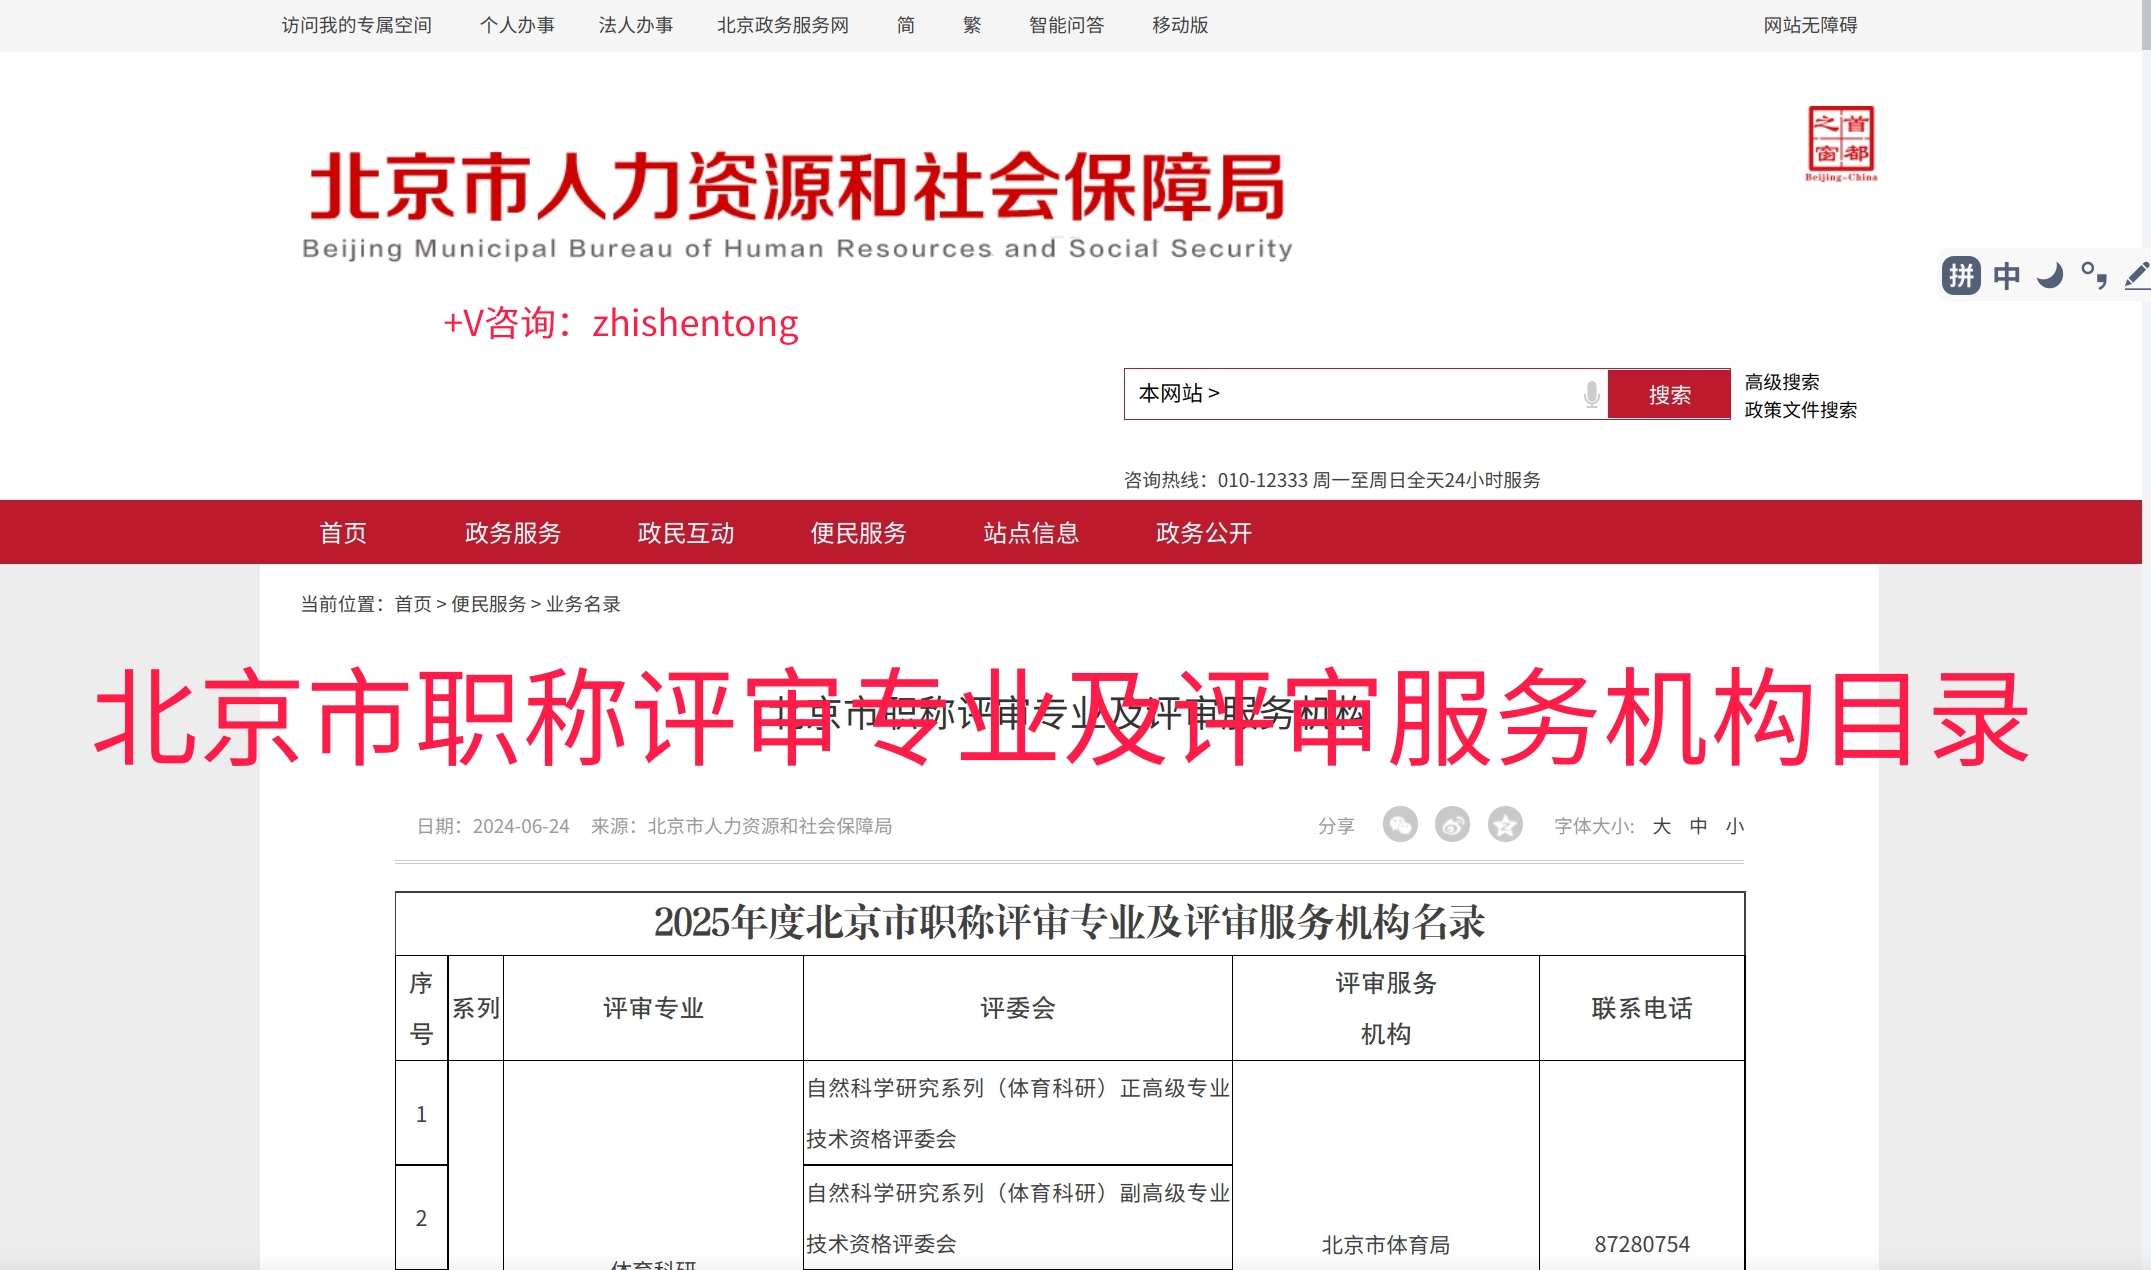Viewport: 2151px width, 1270px height.
Task: Click the microphone voice search icon
Action: tap(1591, 394)
